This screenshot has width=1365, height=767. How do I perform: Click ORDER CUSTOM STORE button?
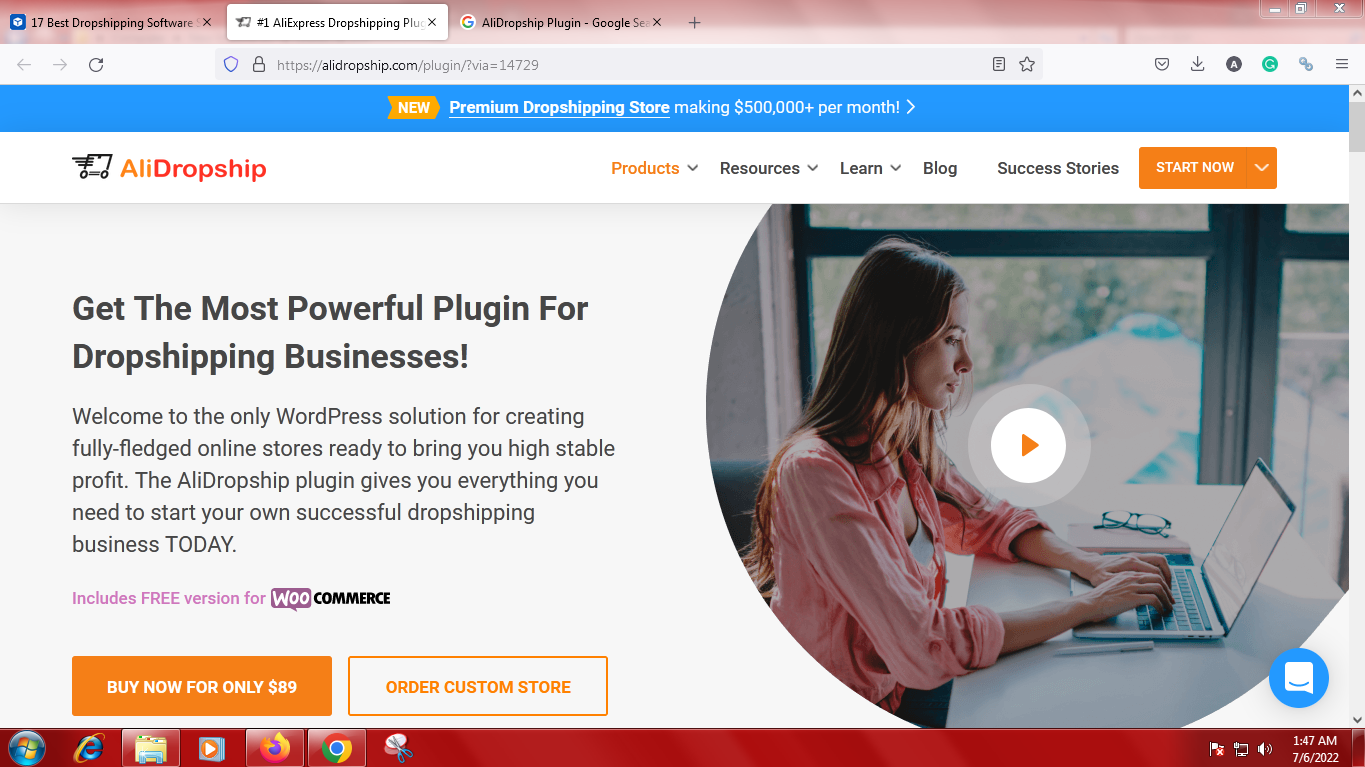click(478, 686)
